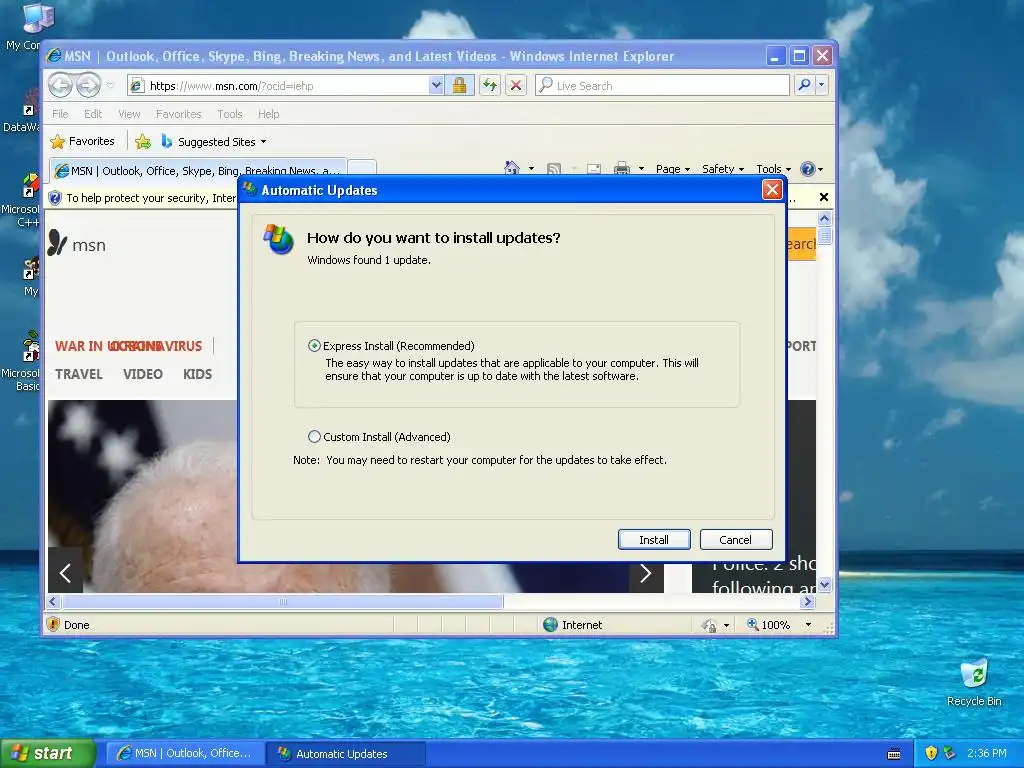Open the Safety dropdown menu
This screenshot has height=768, width=1024.
tap(723, 168)
